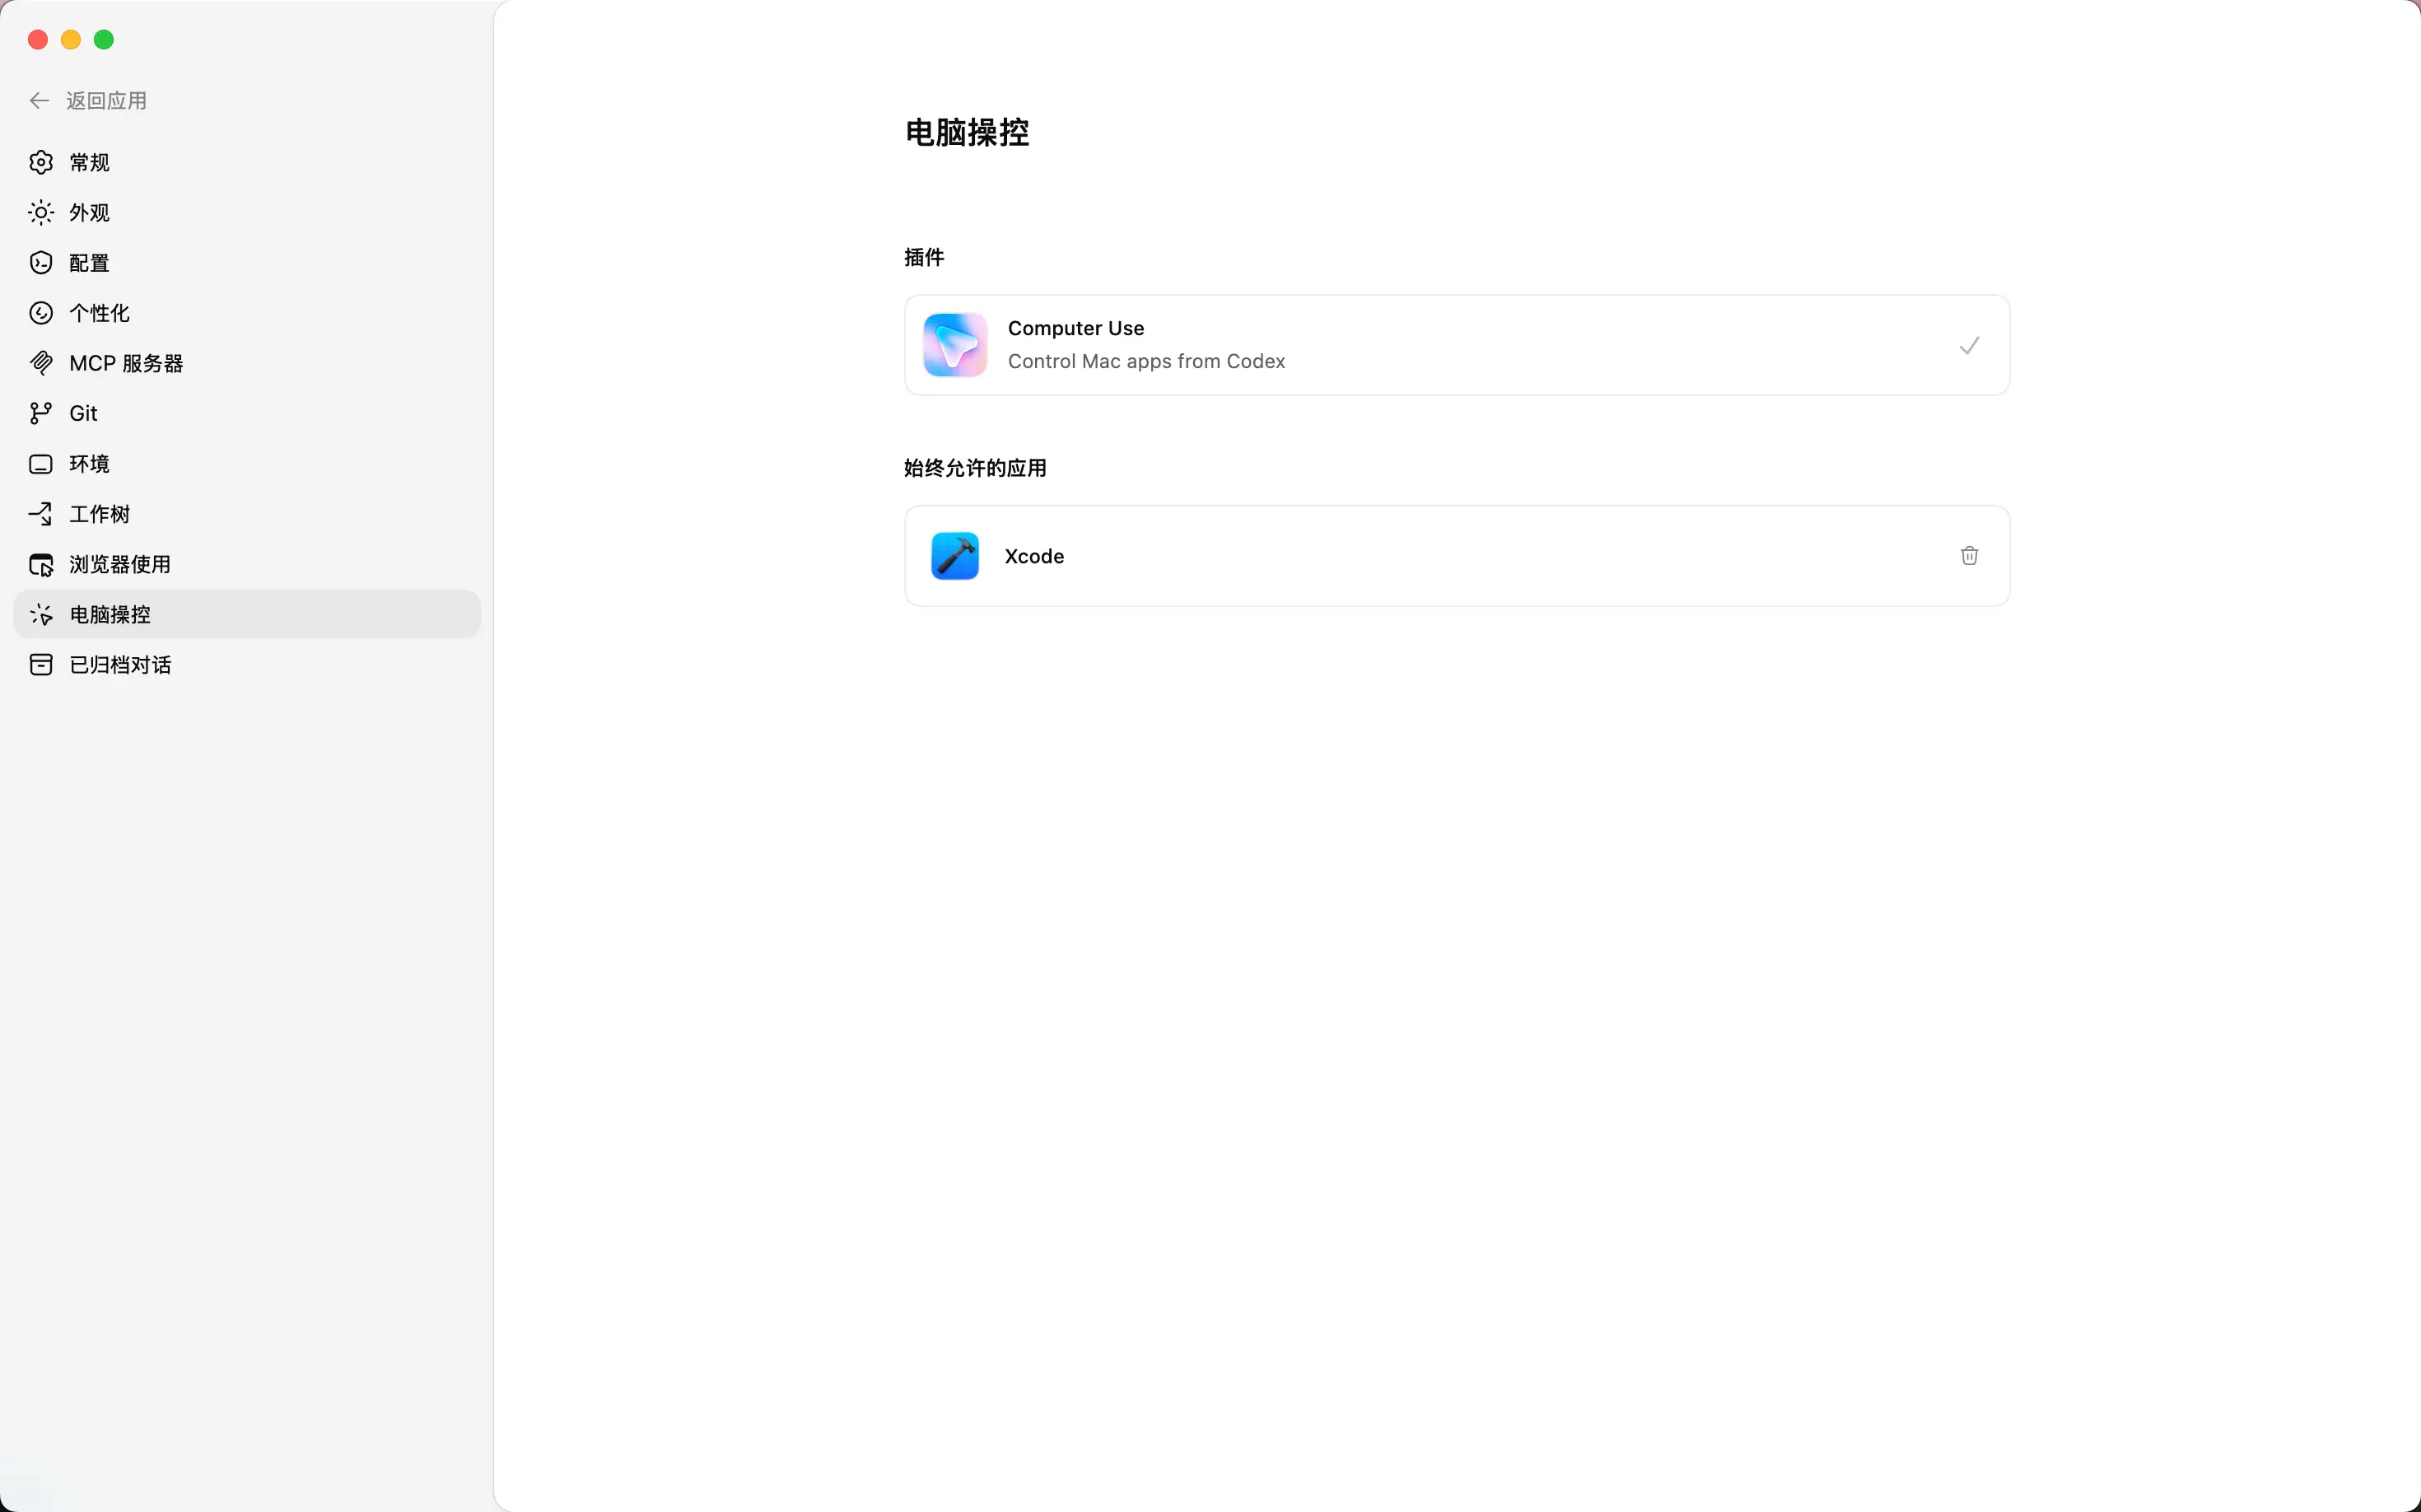Toggle the Computer Use plugin checkmark
Screen dimensions: 2421x1512
point(1969,346)
